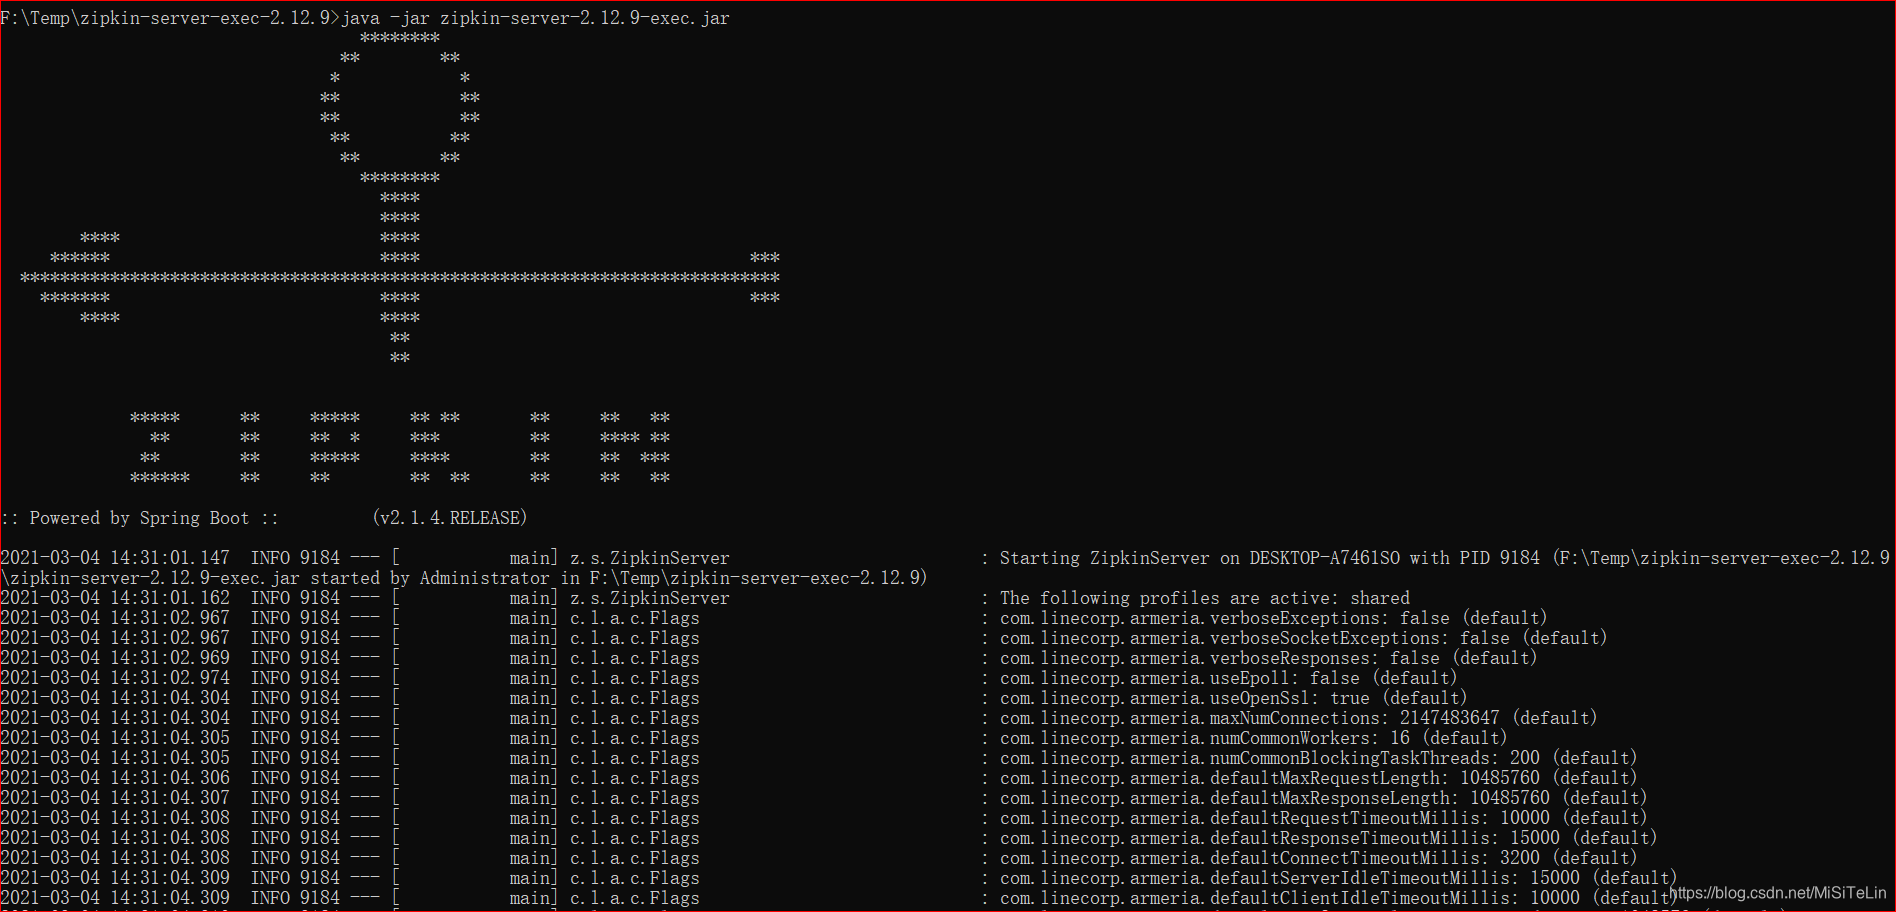
Task: Click the defaultMaxResponseLength: 10485760 message
Action: coord(1323,798)
